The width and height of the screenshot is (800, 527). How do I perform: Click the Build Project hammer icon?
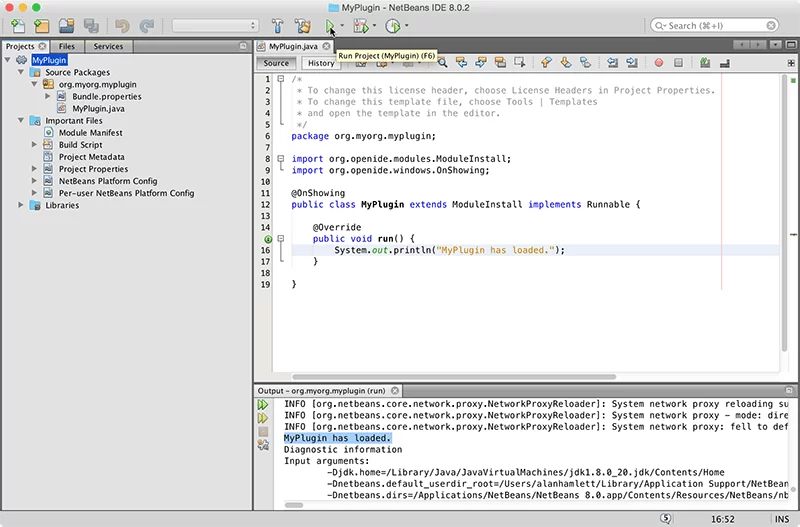pyautogui.click(x=278, y=26)
